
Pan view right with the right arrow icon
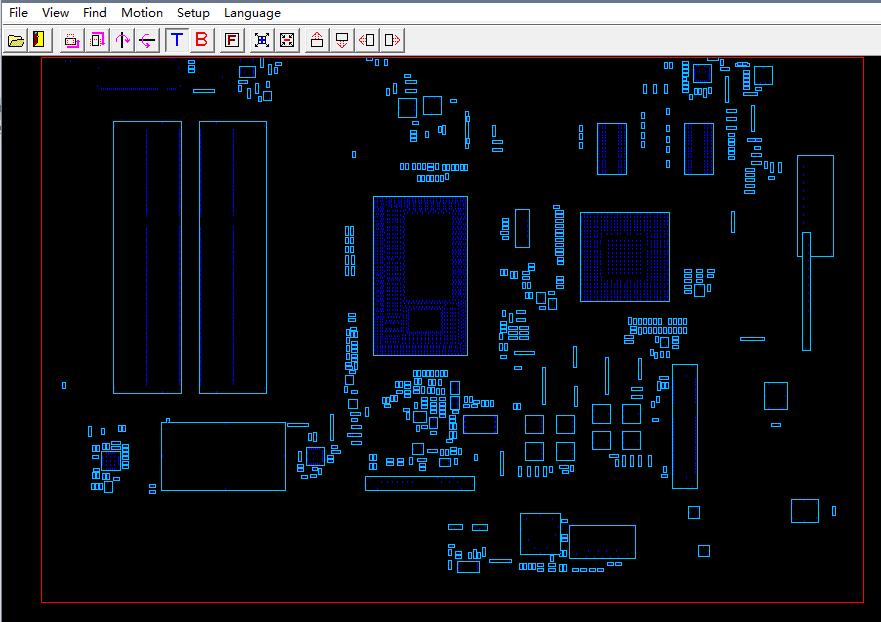[x=392, y=40]
